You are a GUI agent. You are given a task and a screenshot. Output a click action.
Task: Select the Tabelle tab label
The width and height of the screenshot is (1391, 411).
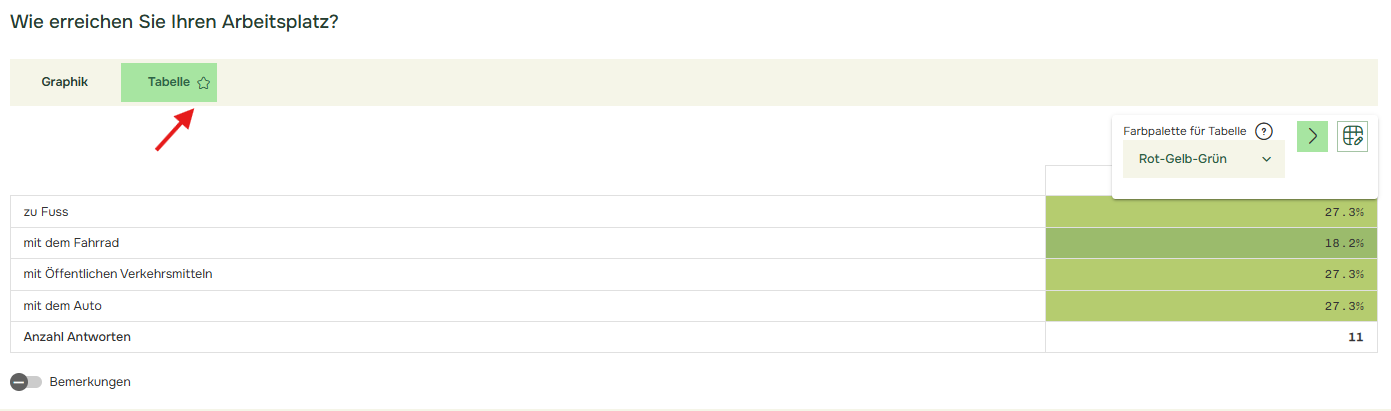point(169,82)
